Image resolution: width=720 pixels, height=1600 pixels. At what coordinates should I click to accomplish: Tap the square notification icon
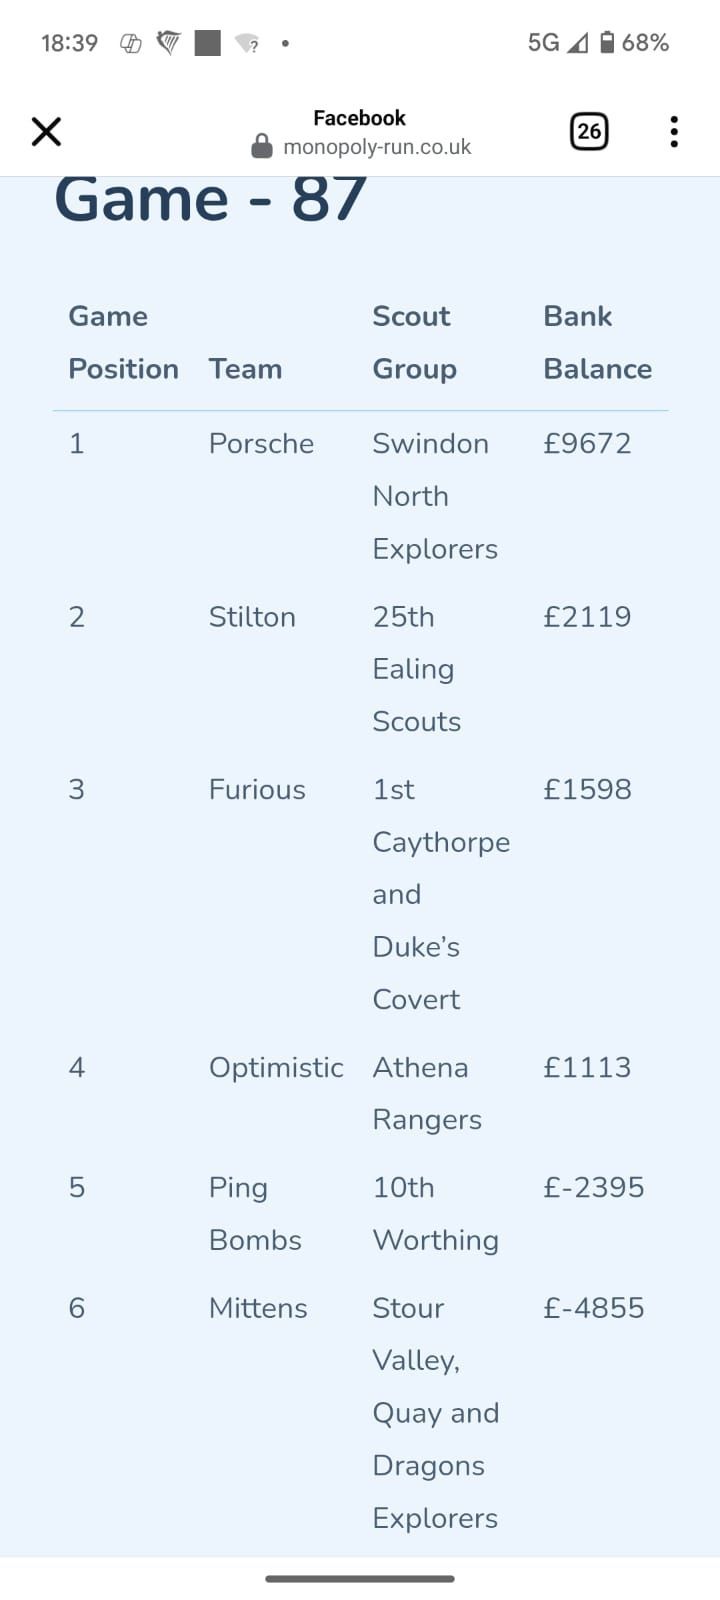click(x=207, y=43)
